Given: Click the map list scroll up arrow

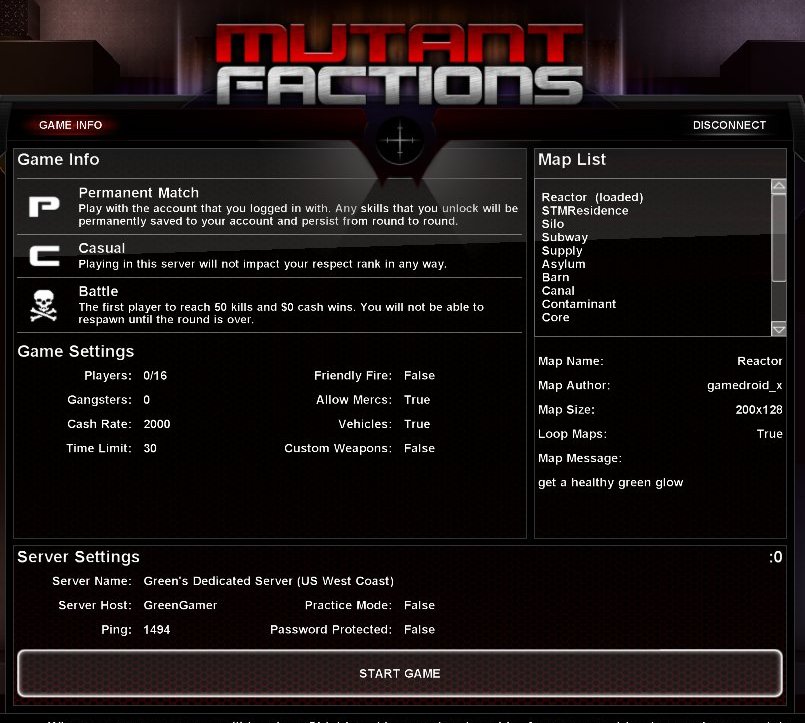Looking at the screenshot, I should pyautogui.click(x=778, y=186).
